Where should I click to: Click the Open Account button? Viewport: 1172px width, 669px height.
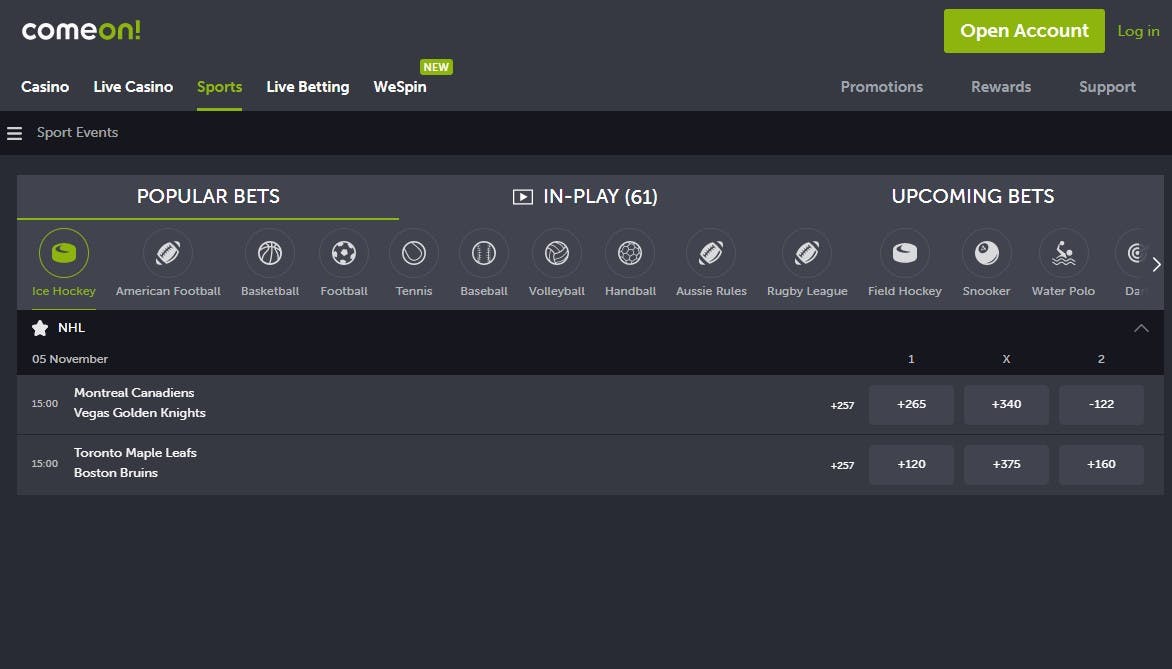1024,31
